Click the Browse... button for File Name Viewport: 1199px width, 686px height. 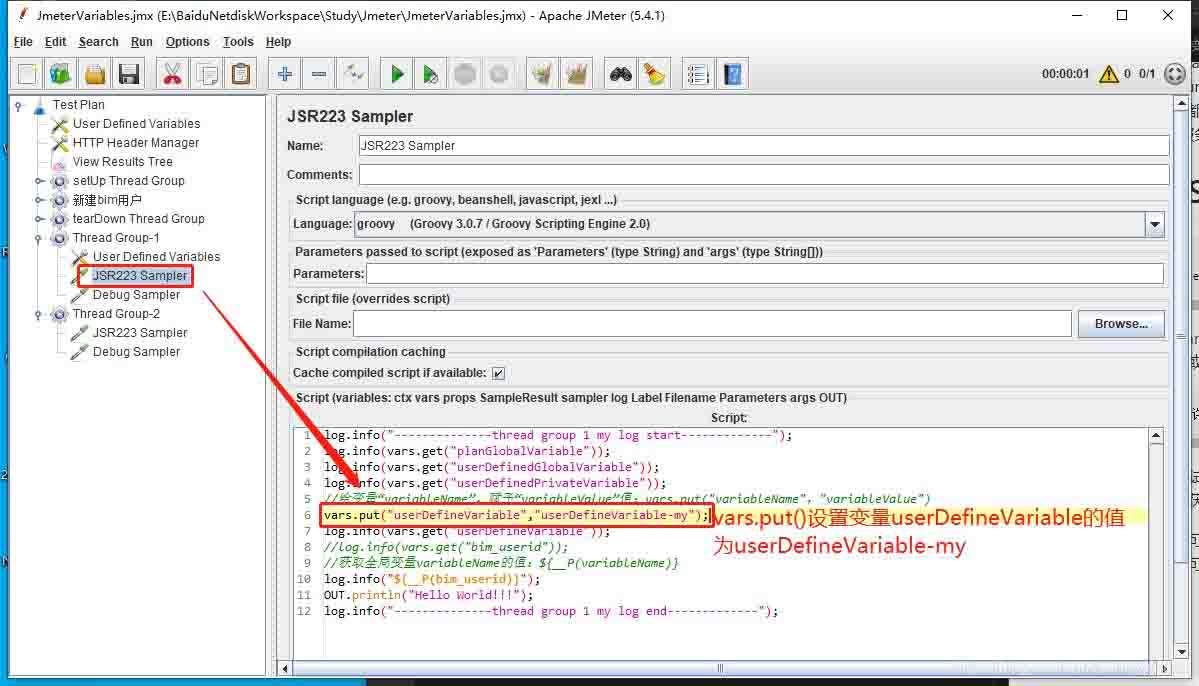(x=1121, y=324)
